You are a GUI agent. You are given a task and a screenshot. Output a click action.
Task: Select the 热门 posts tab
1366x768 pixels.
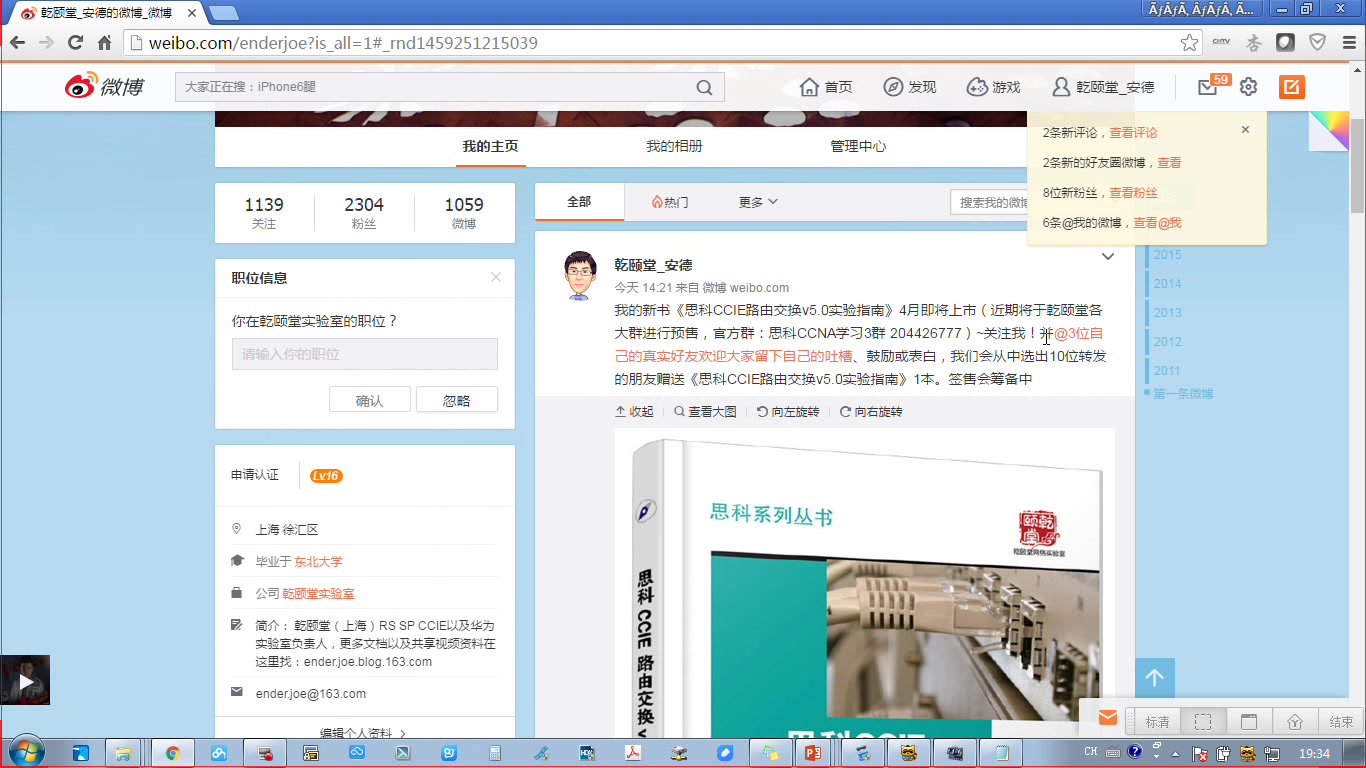click(669, 202)
